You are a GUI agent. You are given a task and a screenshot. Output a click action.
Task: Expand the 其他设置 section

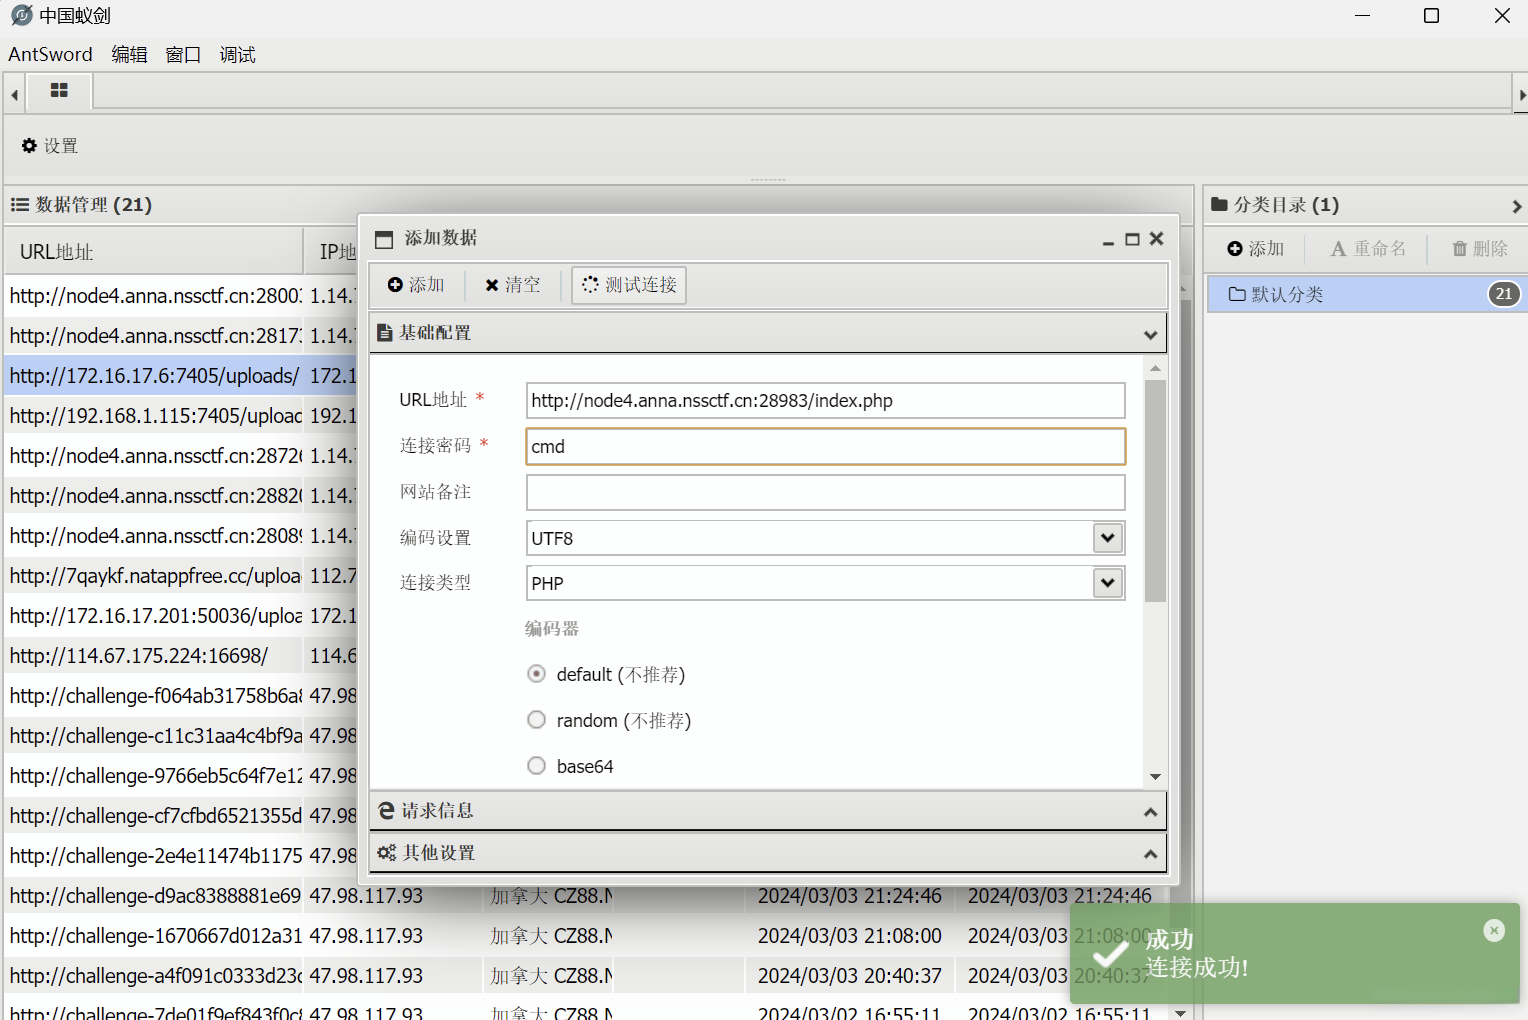[x=767, y=853]
